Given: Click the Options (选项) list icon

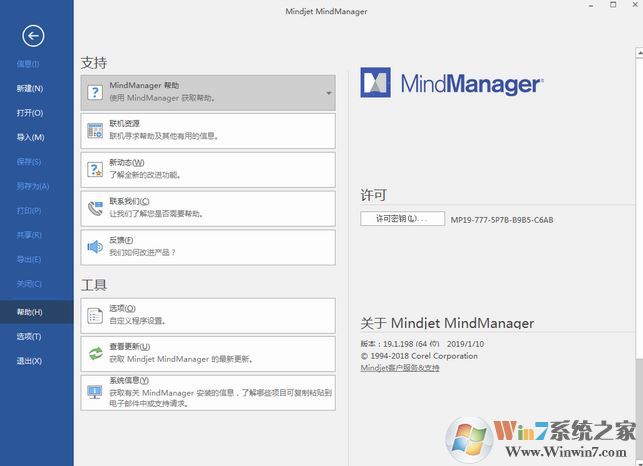Looking at the screenshot, I should [x=95, y=316].
